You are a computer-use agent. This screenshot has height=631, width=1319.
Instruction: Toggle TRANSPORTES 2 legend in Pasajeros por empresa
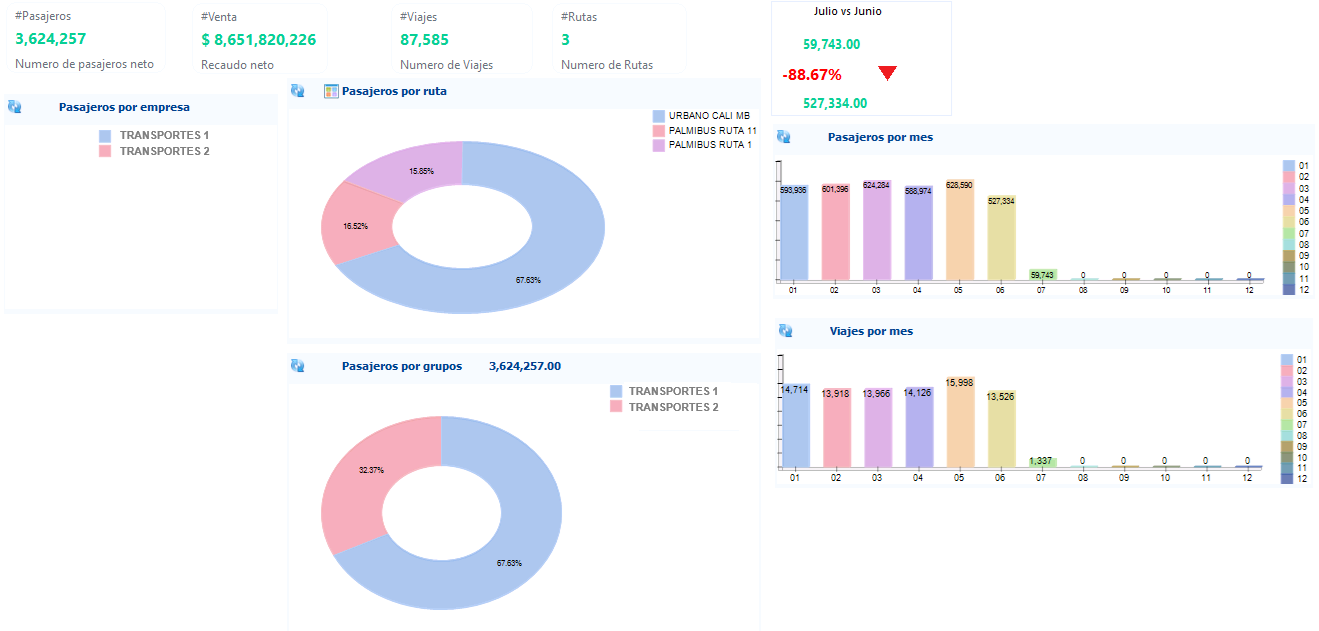click(x=154, y=151)
